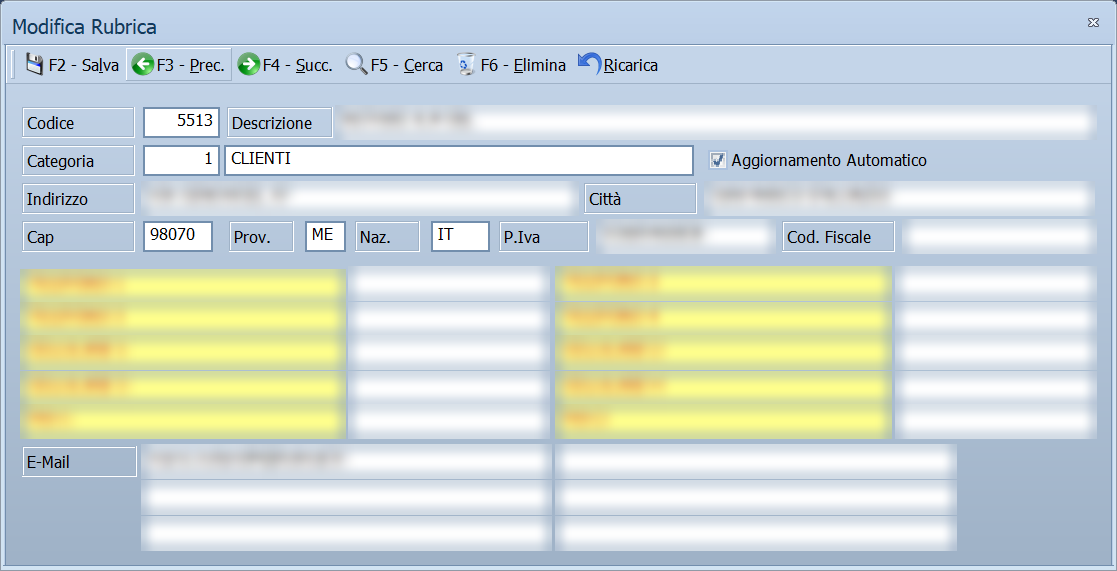
Task: Click the Cerca toolbar label
Action: point(423,66)
